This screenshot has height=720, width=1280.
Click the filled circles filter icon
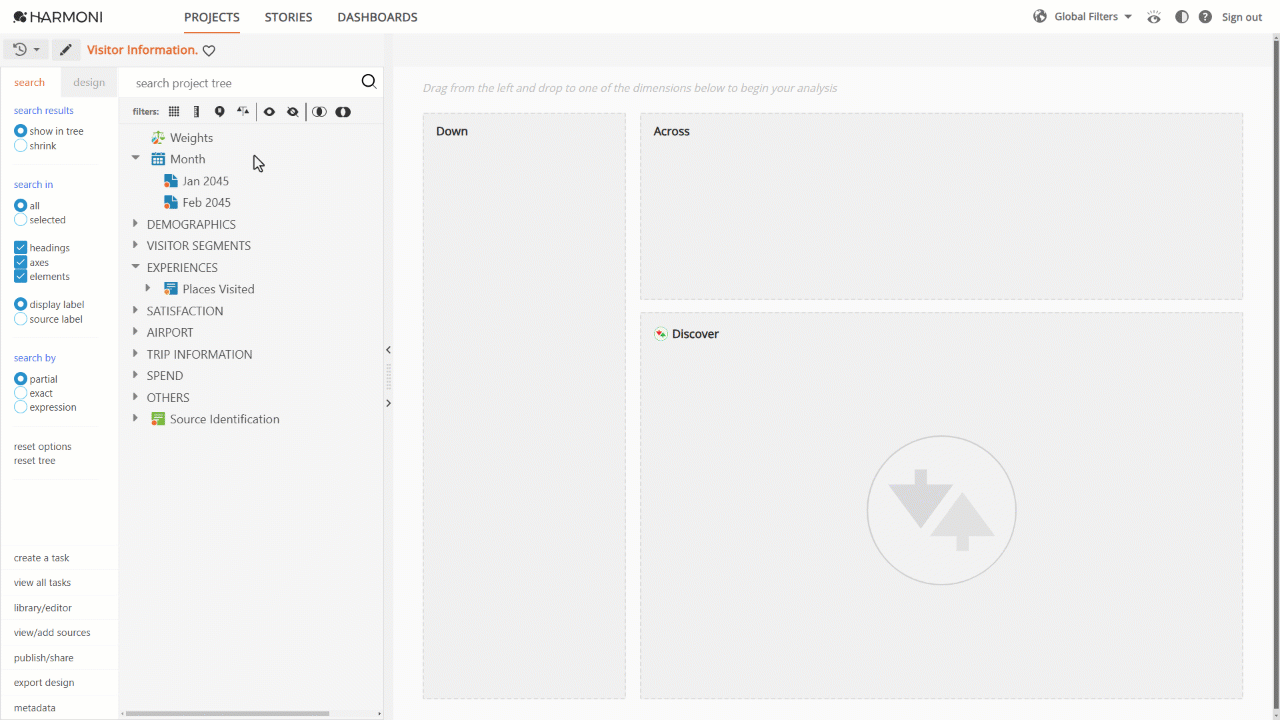click(x=343, y=112)
